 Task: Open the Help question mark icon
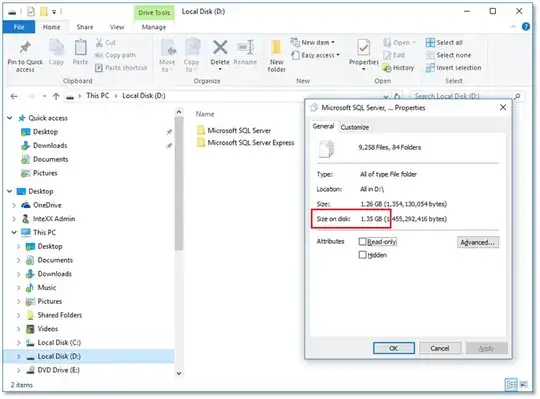(526, 27)
